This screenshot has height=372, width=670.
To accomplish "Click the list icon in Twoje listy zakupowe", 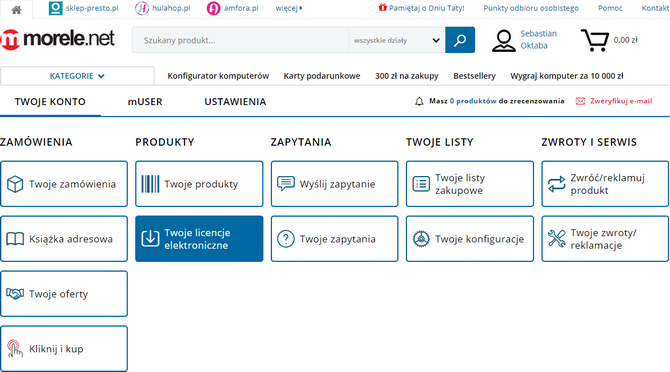I will [421, 184].
